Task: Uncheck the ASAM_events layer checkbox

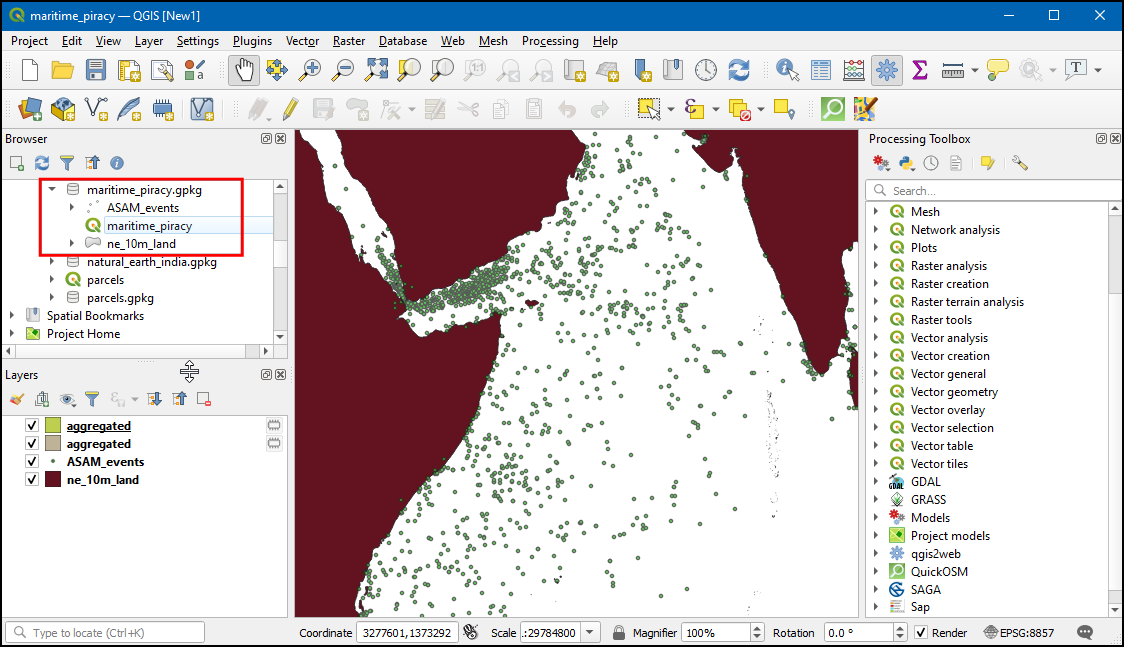Action: [32, 461]
